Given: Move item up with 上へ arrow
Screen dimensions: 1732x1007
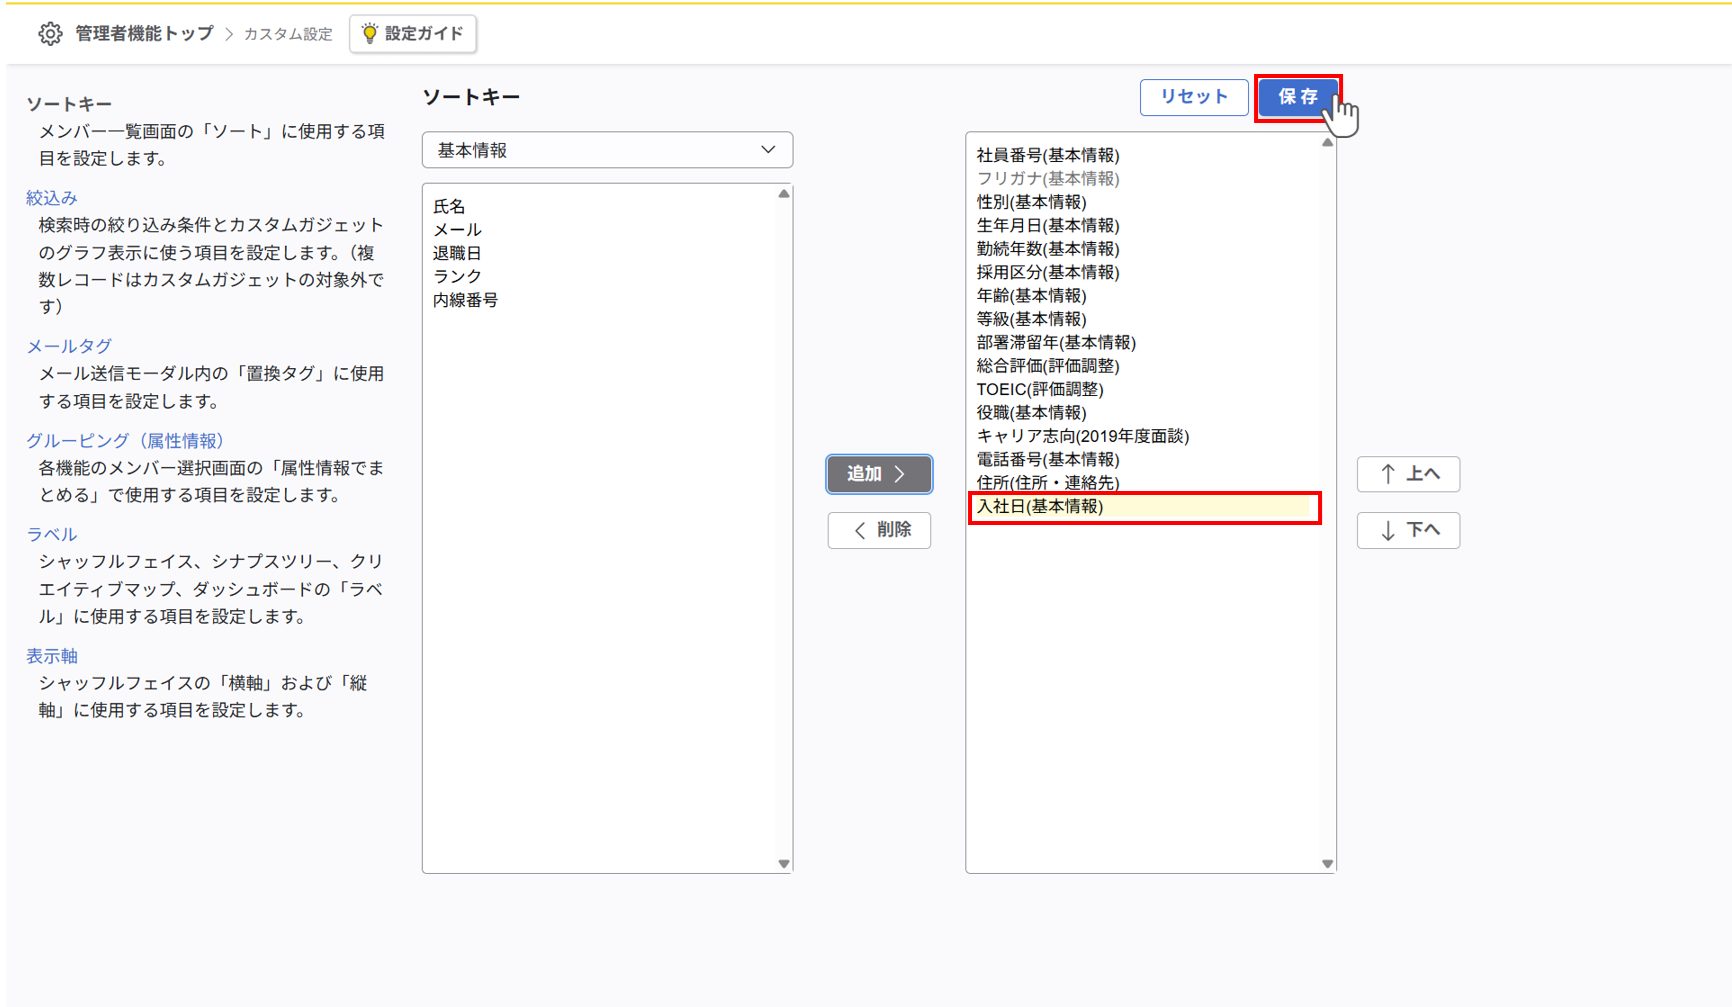Looking at the screenshot, I should click(1408, 474).
